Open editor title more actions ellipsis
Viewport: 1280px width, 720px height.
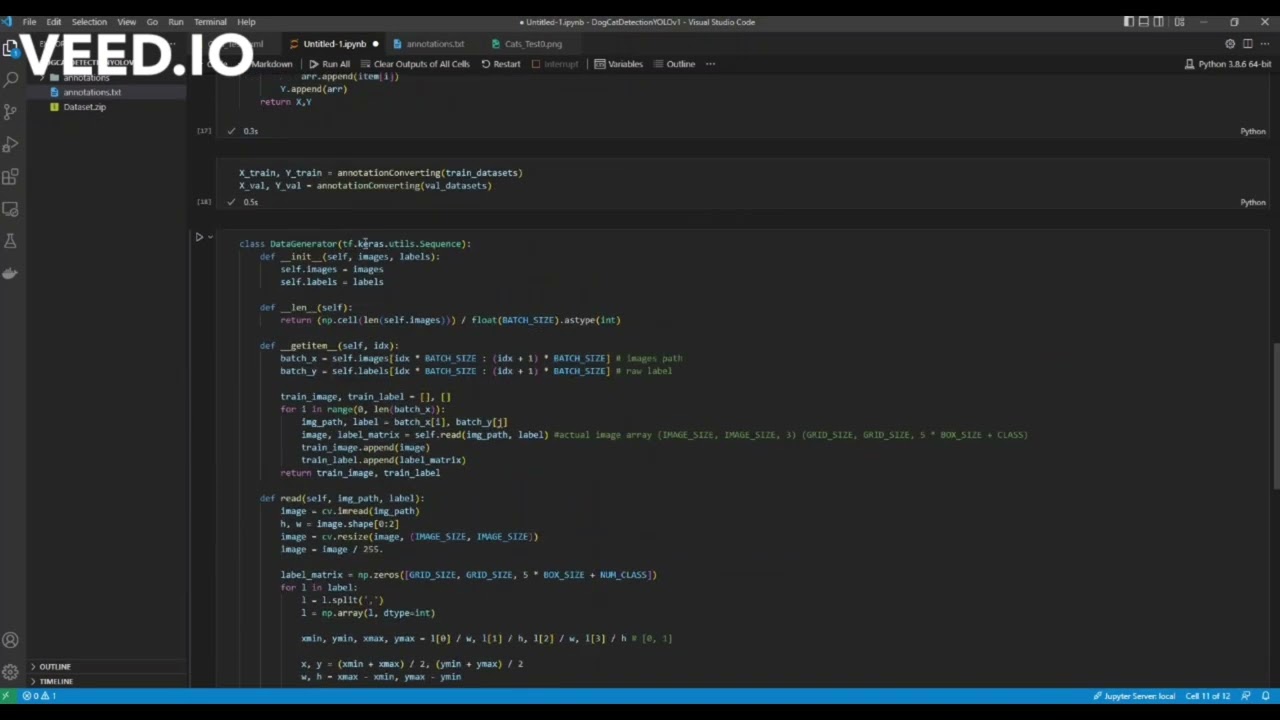point(1264,44)
